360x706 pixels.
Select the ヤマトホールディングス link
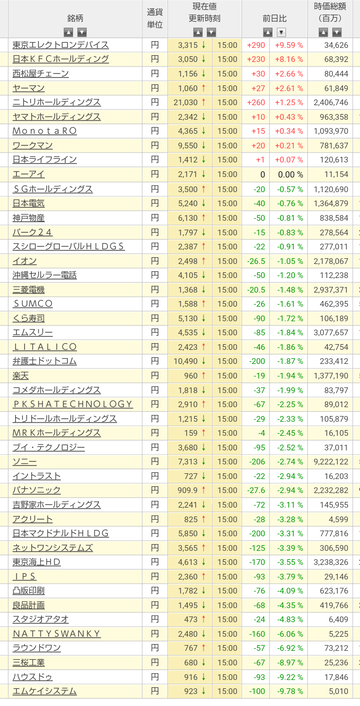pos(56,117)
